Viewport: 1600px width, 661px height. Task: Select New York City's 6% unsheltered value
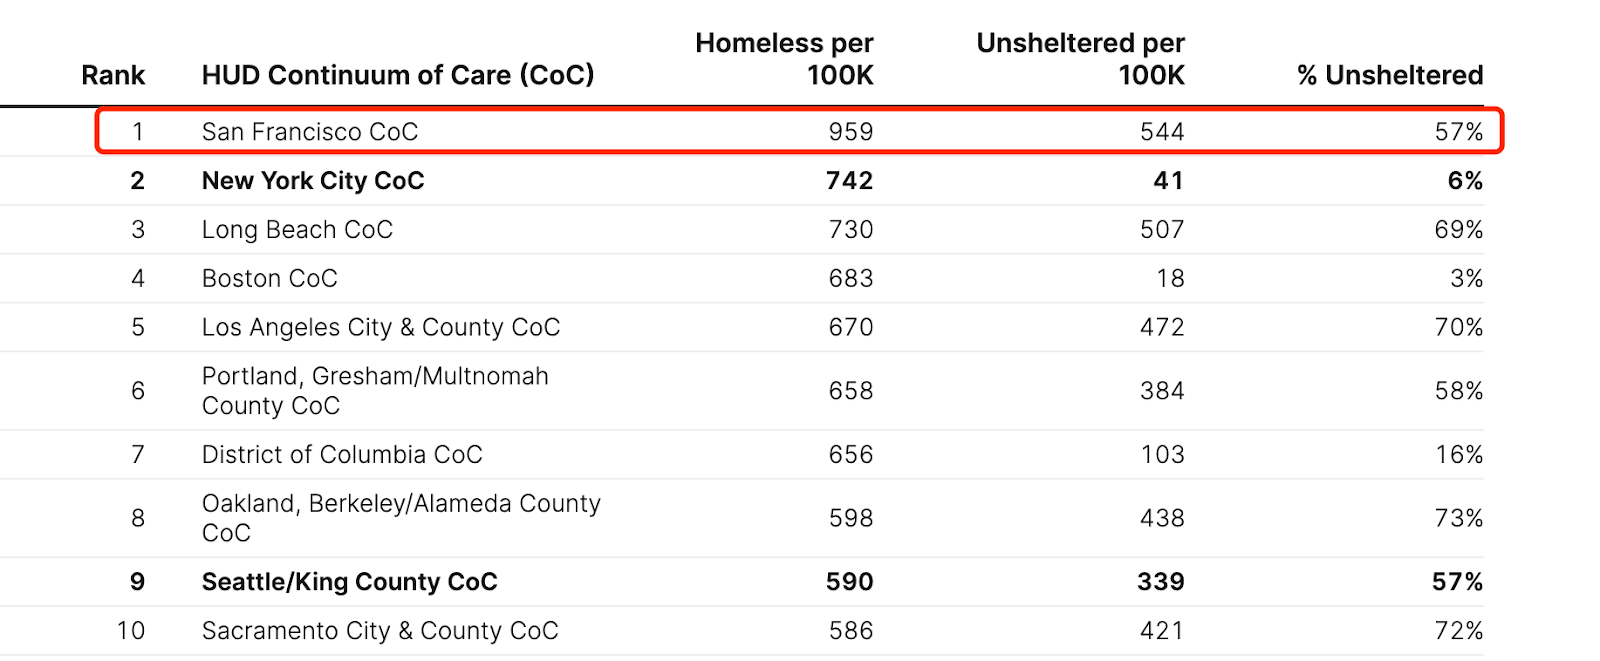(x=1465, y=181)
